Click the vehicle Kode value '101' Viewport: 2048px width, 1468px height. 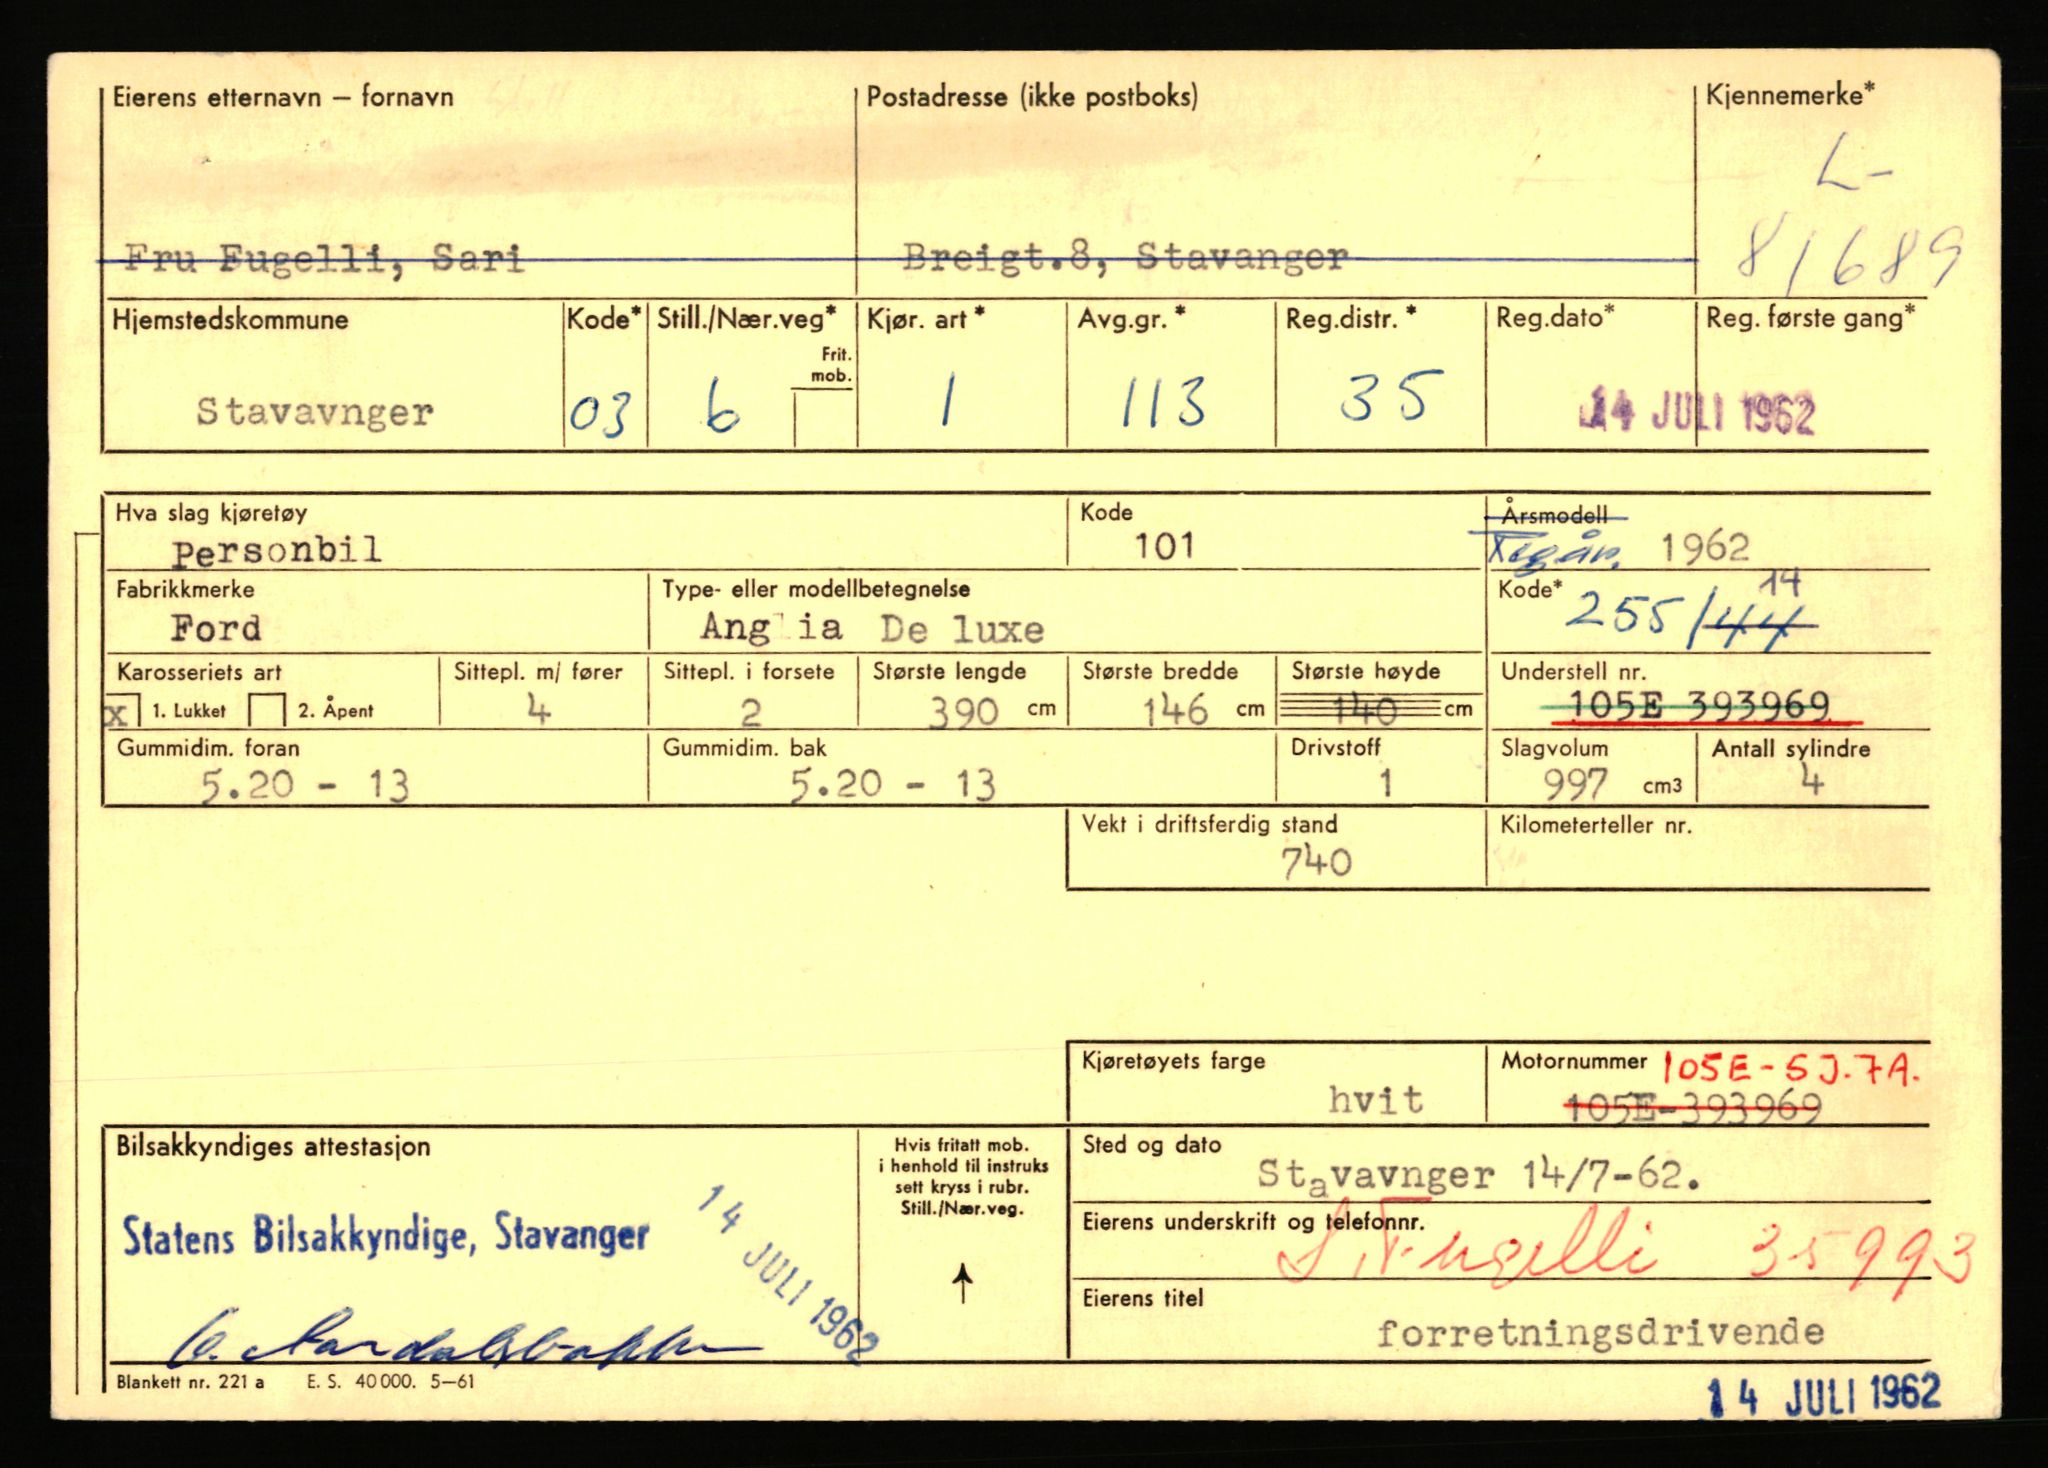pos(1165,546)
